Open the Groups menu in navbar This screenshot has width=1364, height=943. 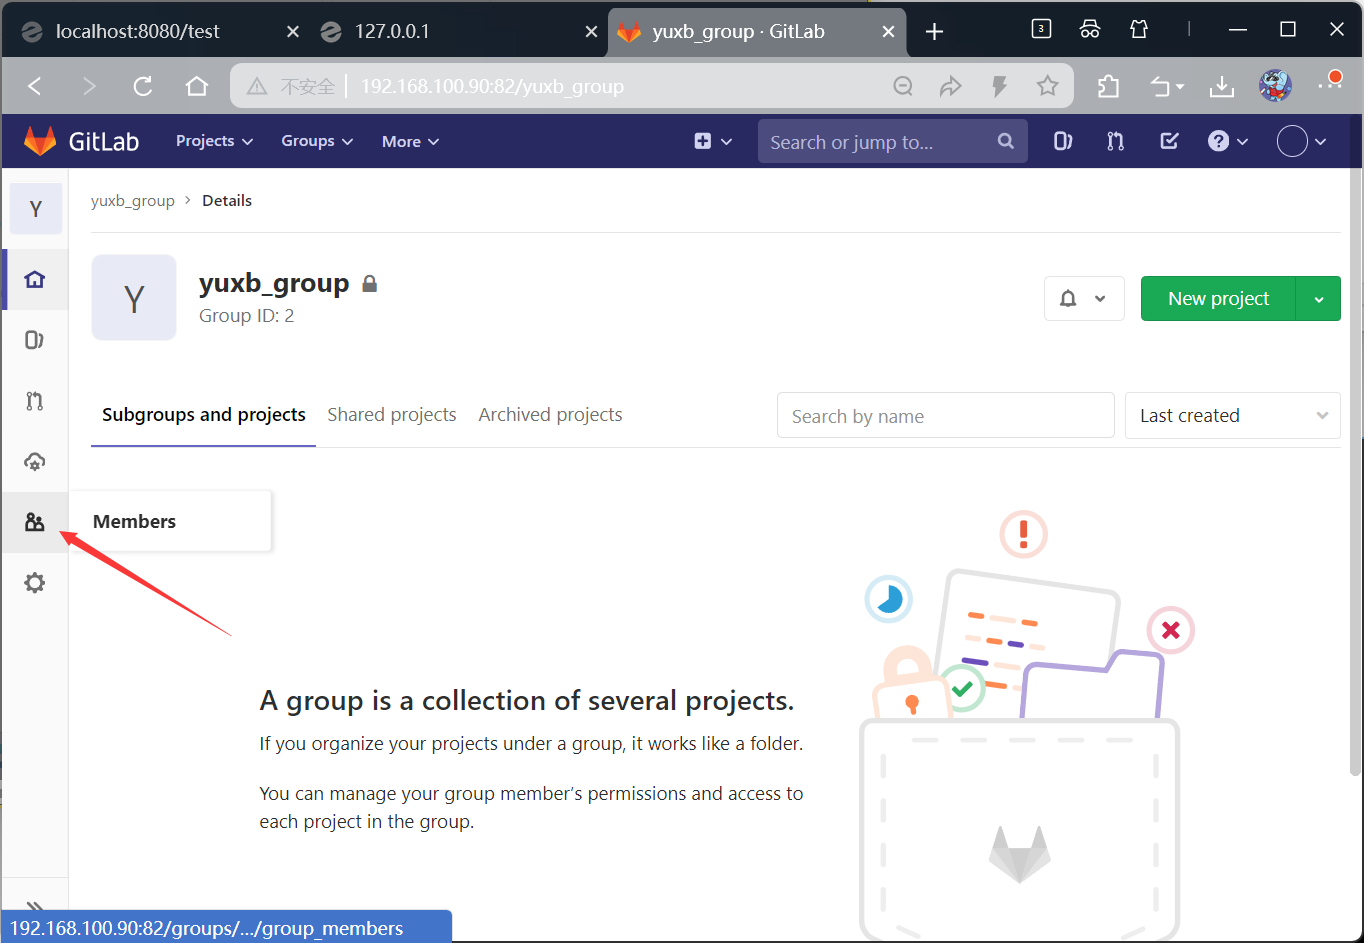pyautogui.click(x=317, y=141)
